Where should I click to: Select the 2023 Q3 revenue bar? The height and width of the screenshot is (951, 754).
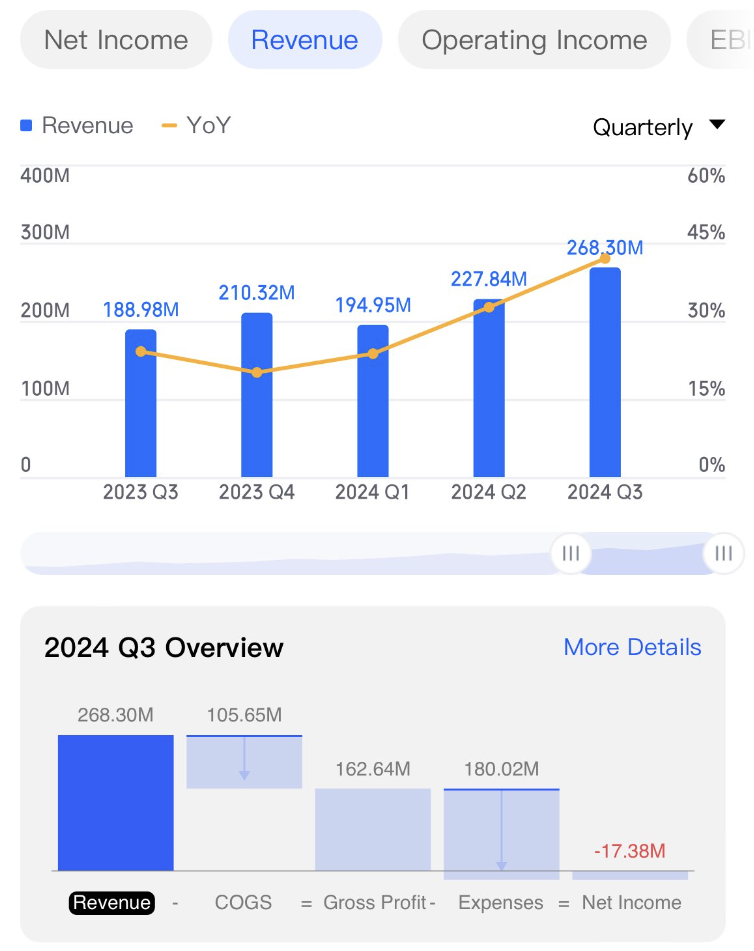click(141, 403)
